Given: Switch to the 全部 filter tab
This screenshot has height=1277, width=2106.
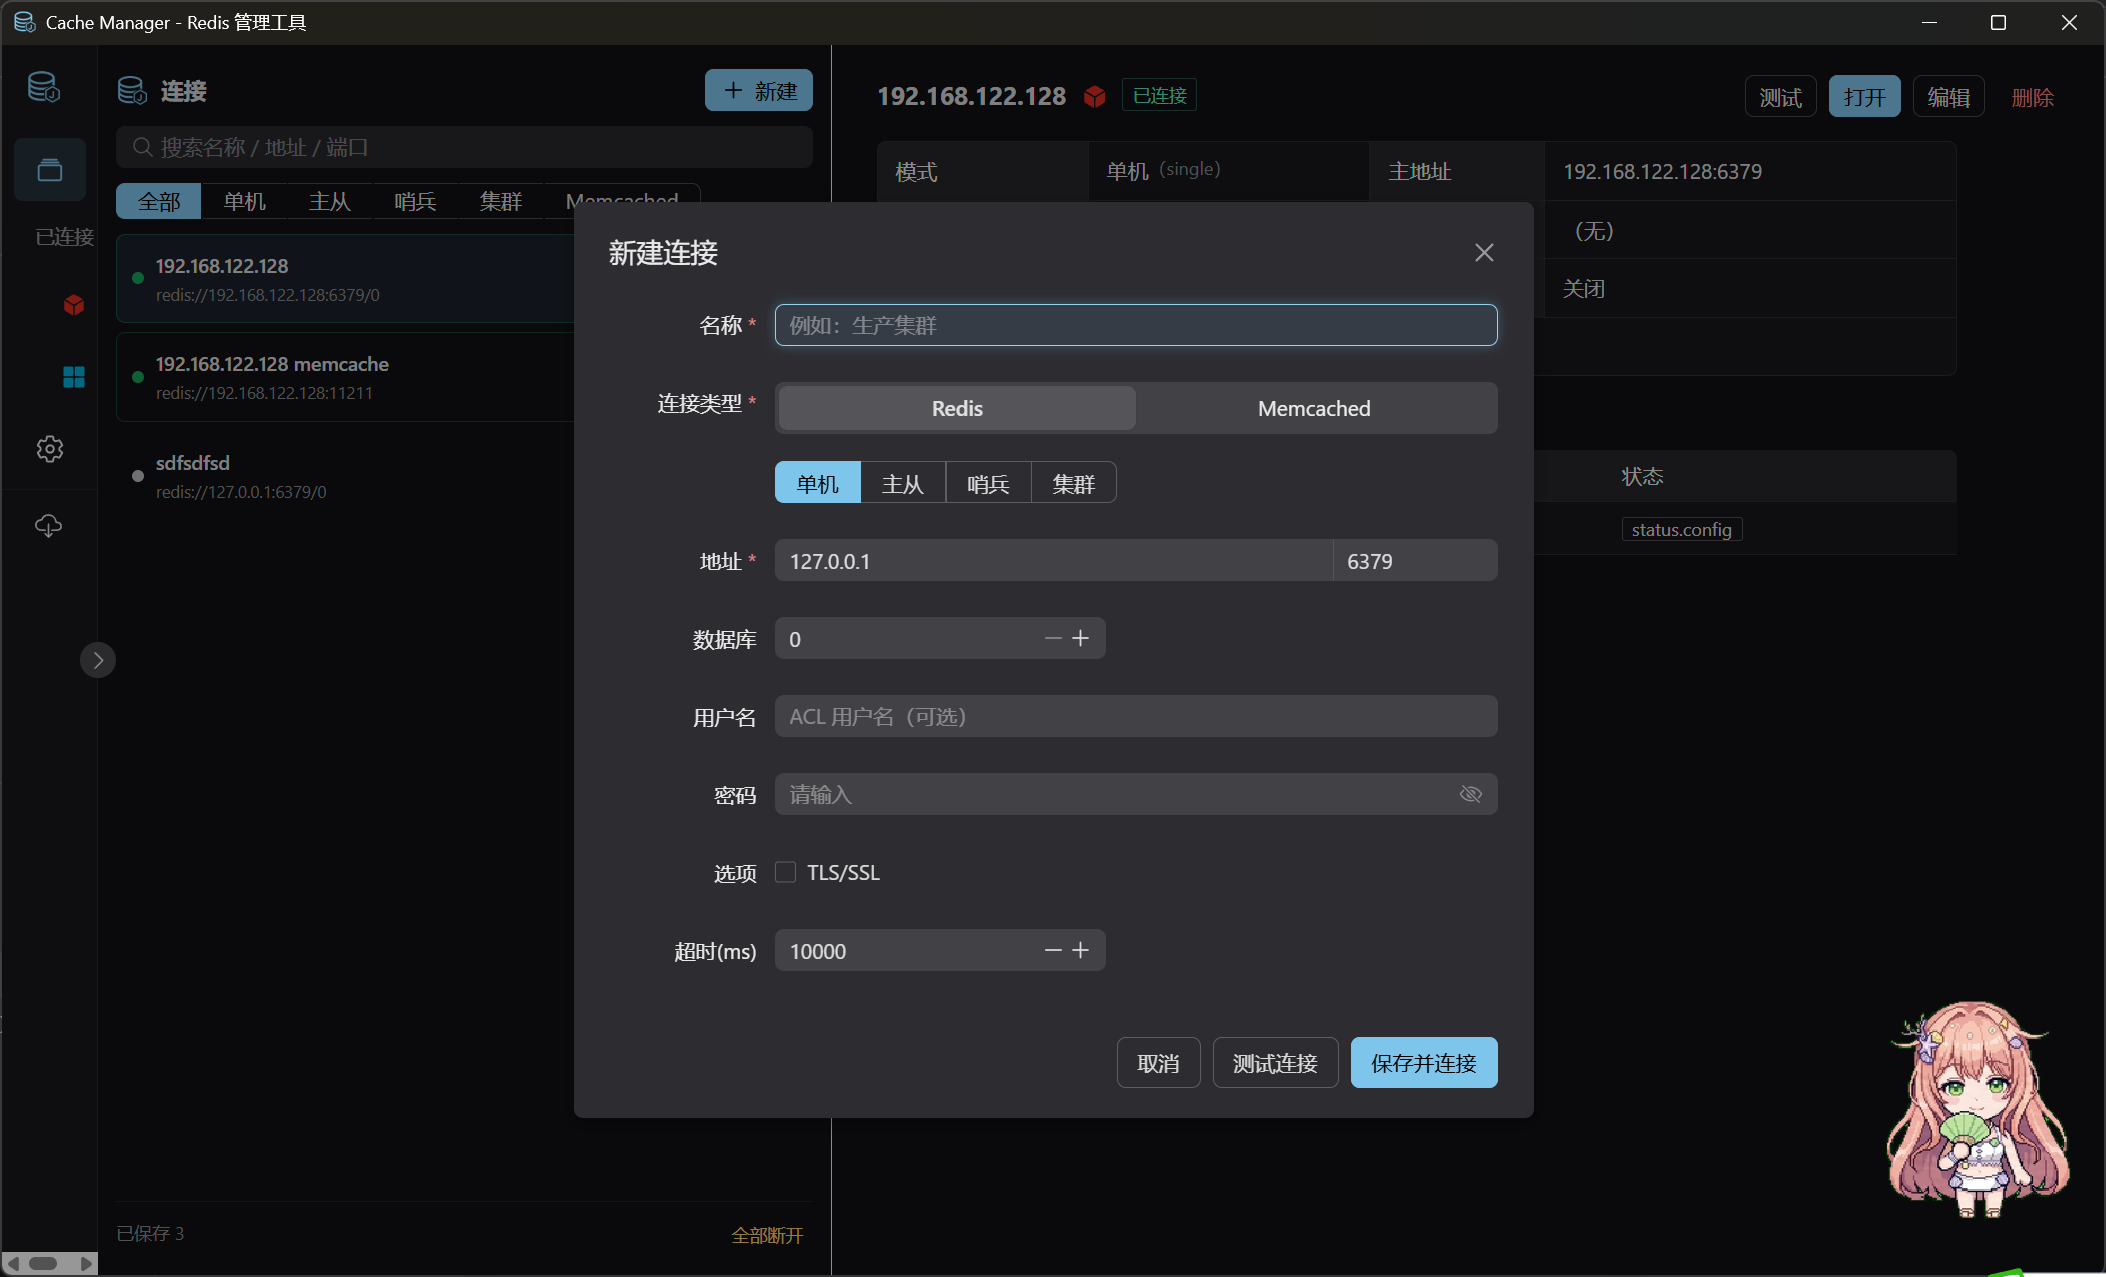Looking at the screenshot, I should point(159,202).
